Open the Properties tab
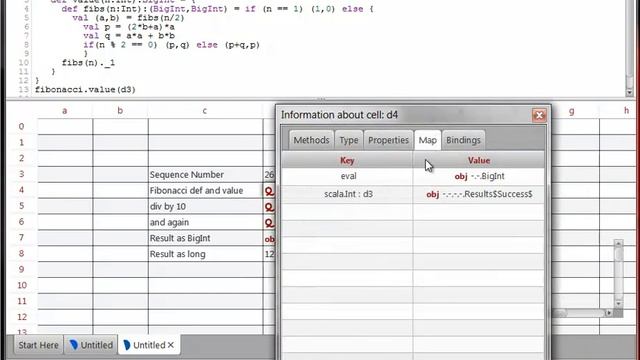This screenshot has height=360, width=640. click(388, 140)
